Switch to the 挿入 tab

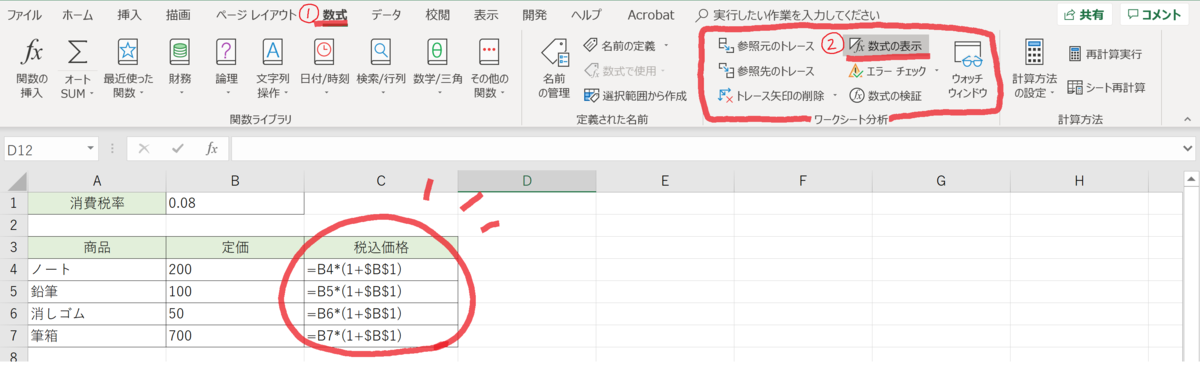pos(129,15)
